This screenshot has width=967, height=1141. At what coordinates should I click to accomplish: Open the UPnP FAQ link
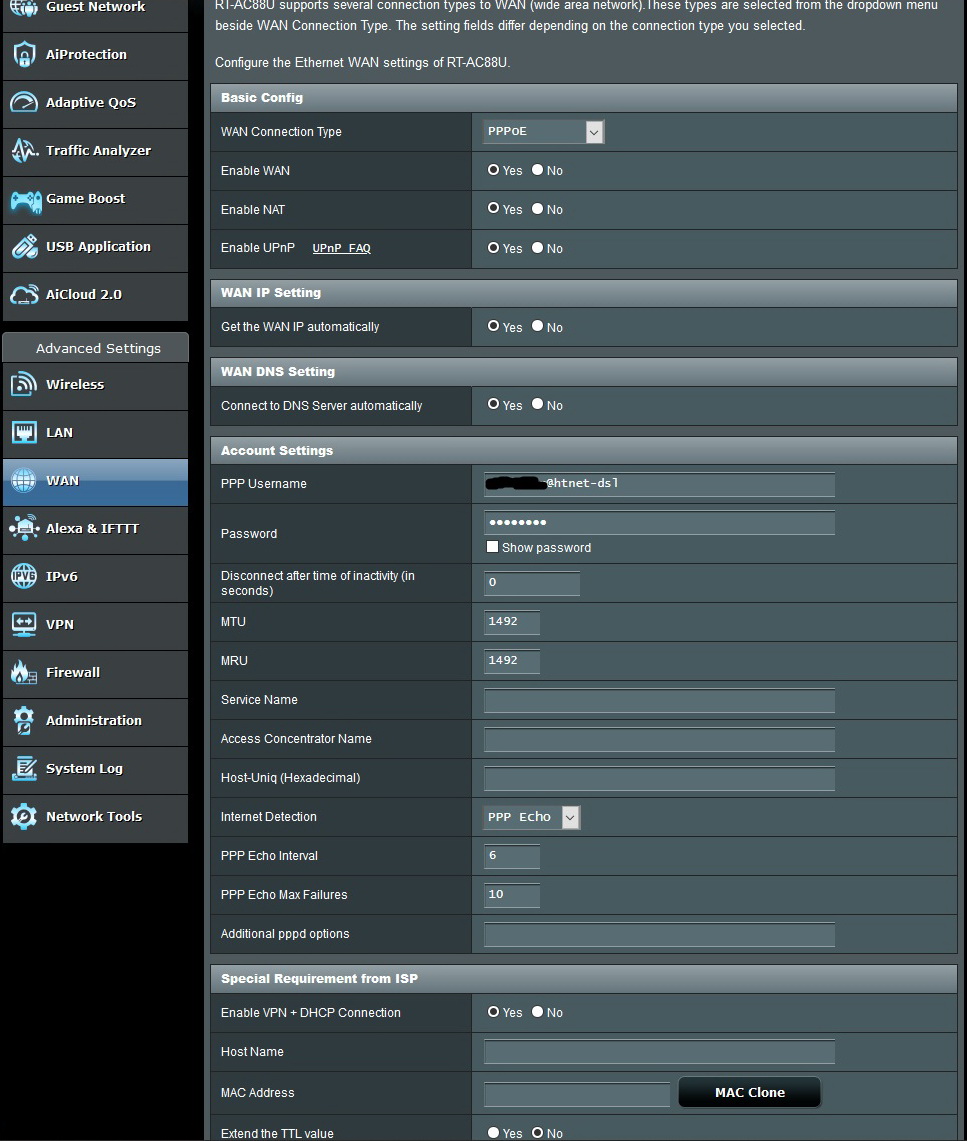click(x=341, y=248)
